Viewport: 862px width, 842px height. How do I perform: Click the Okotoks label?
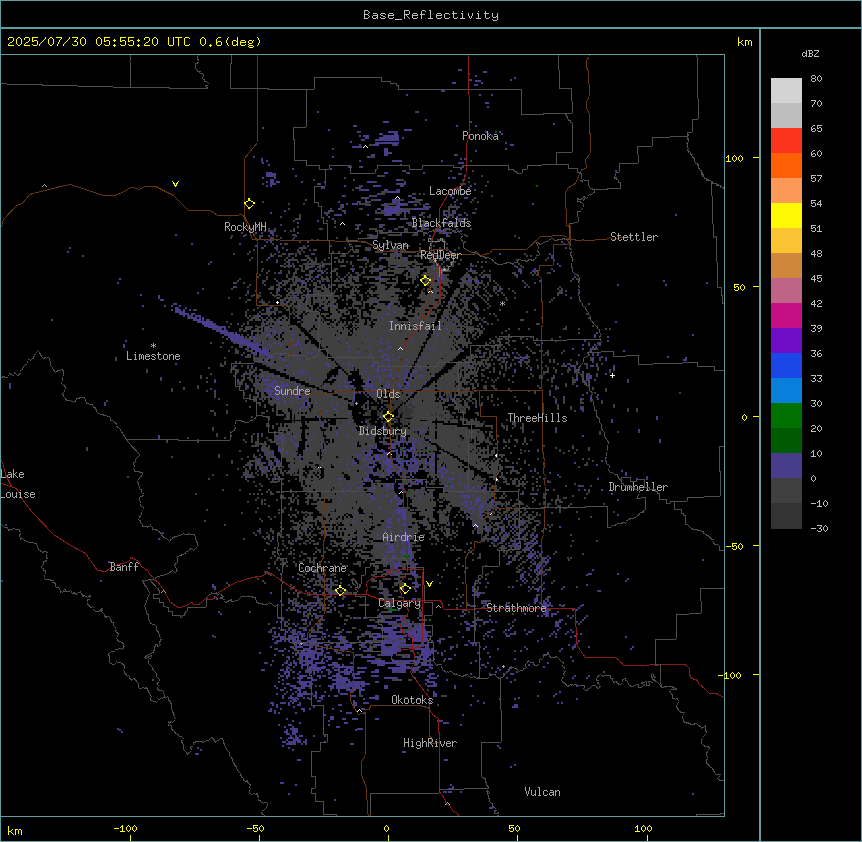tap(412, 700)
